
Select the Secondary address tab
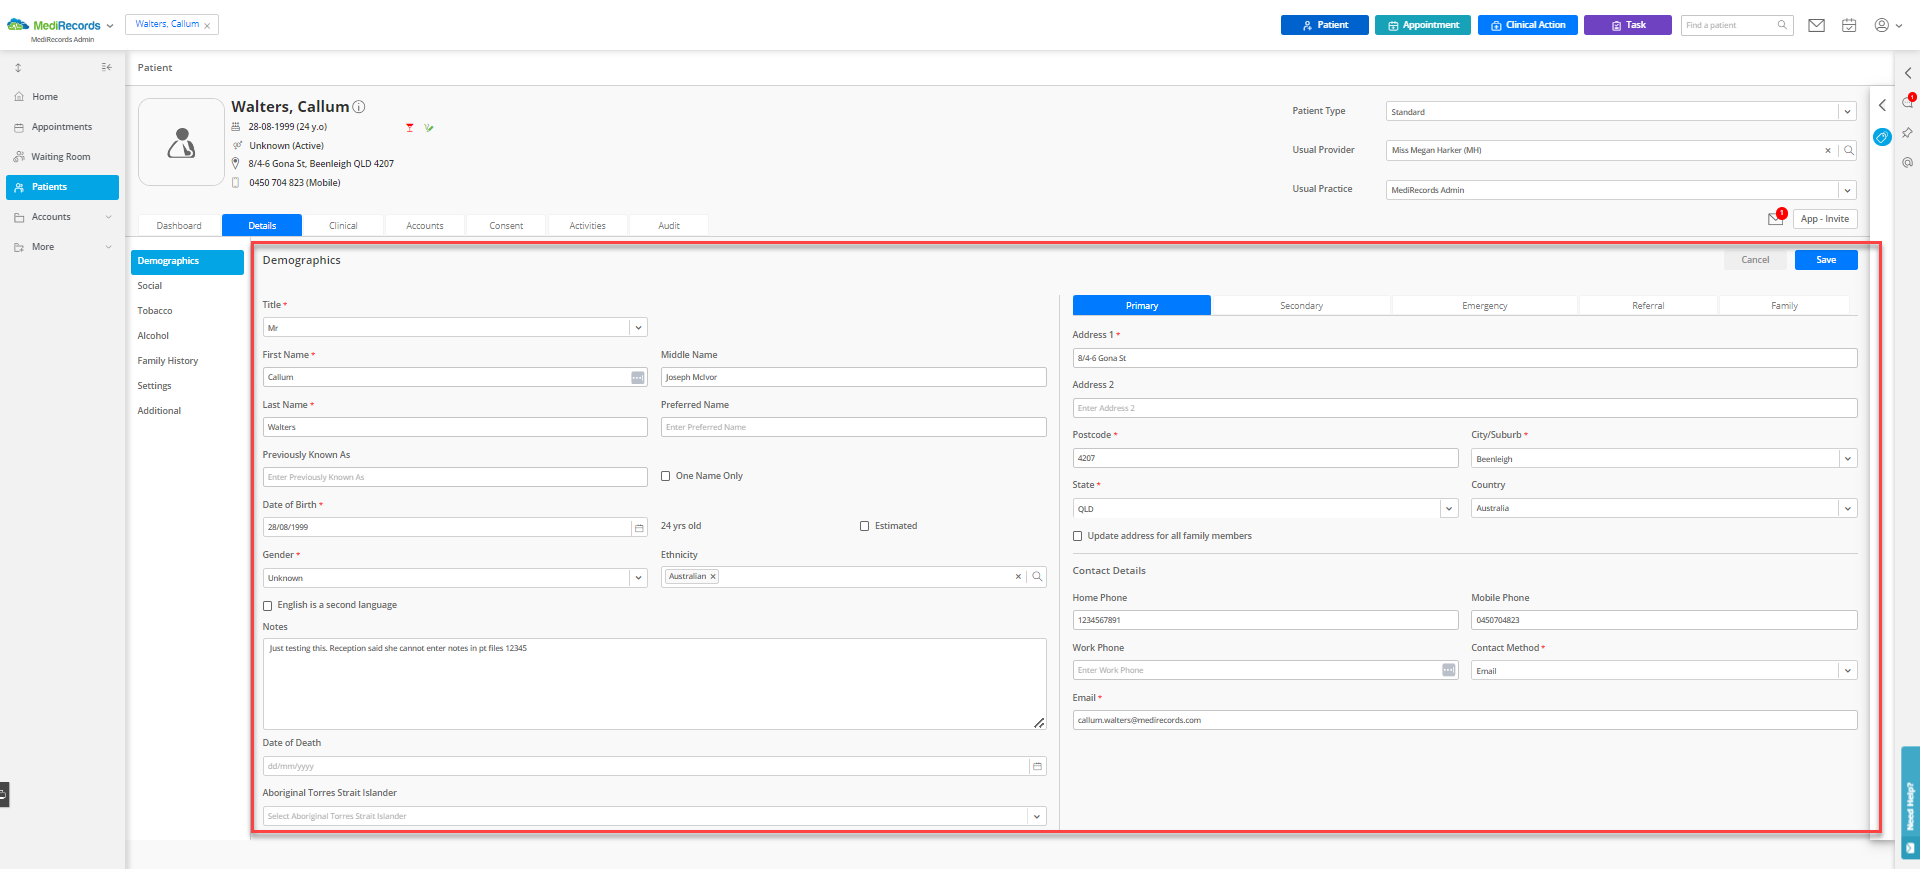click(1301, 306)
